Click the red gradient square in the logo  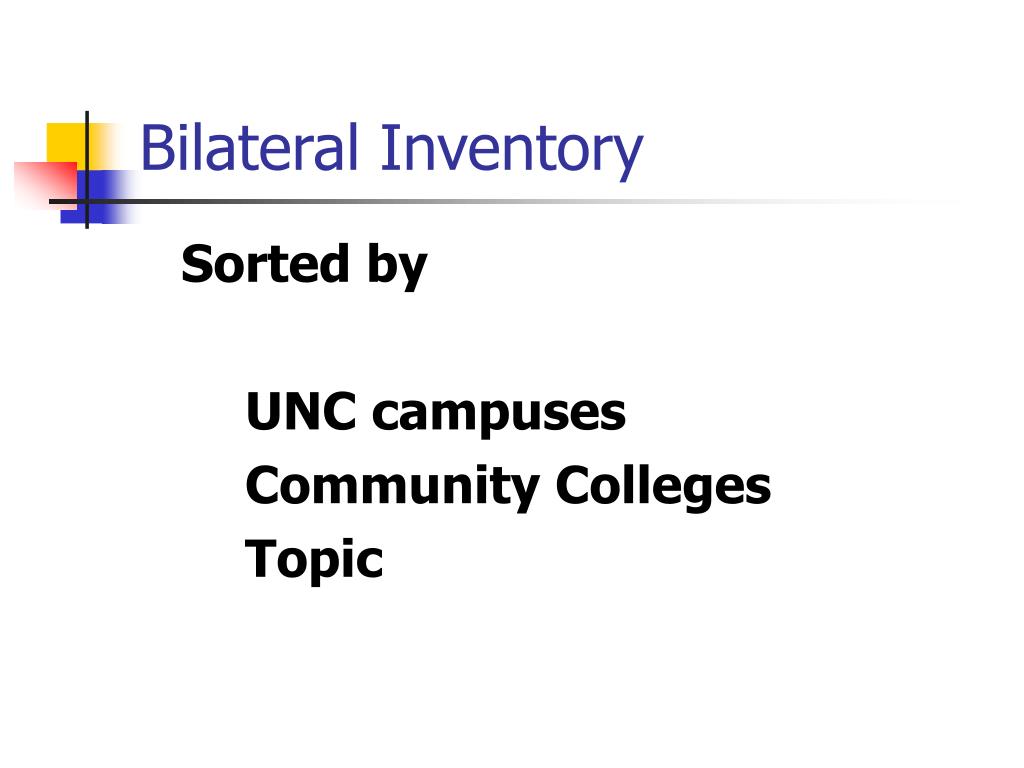[44, 184]
